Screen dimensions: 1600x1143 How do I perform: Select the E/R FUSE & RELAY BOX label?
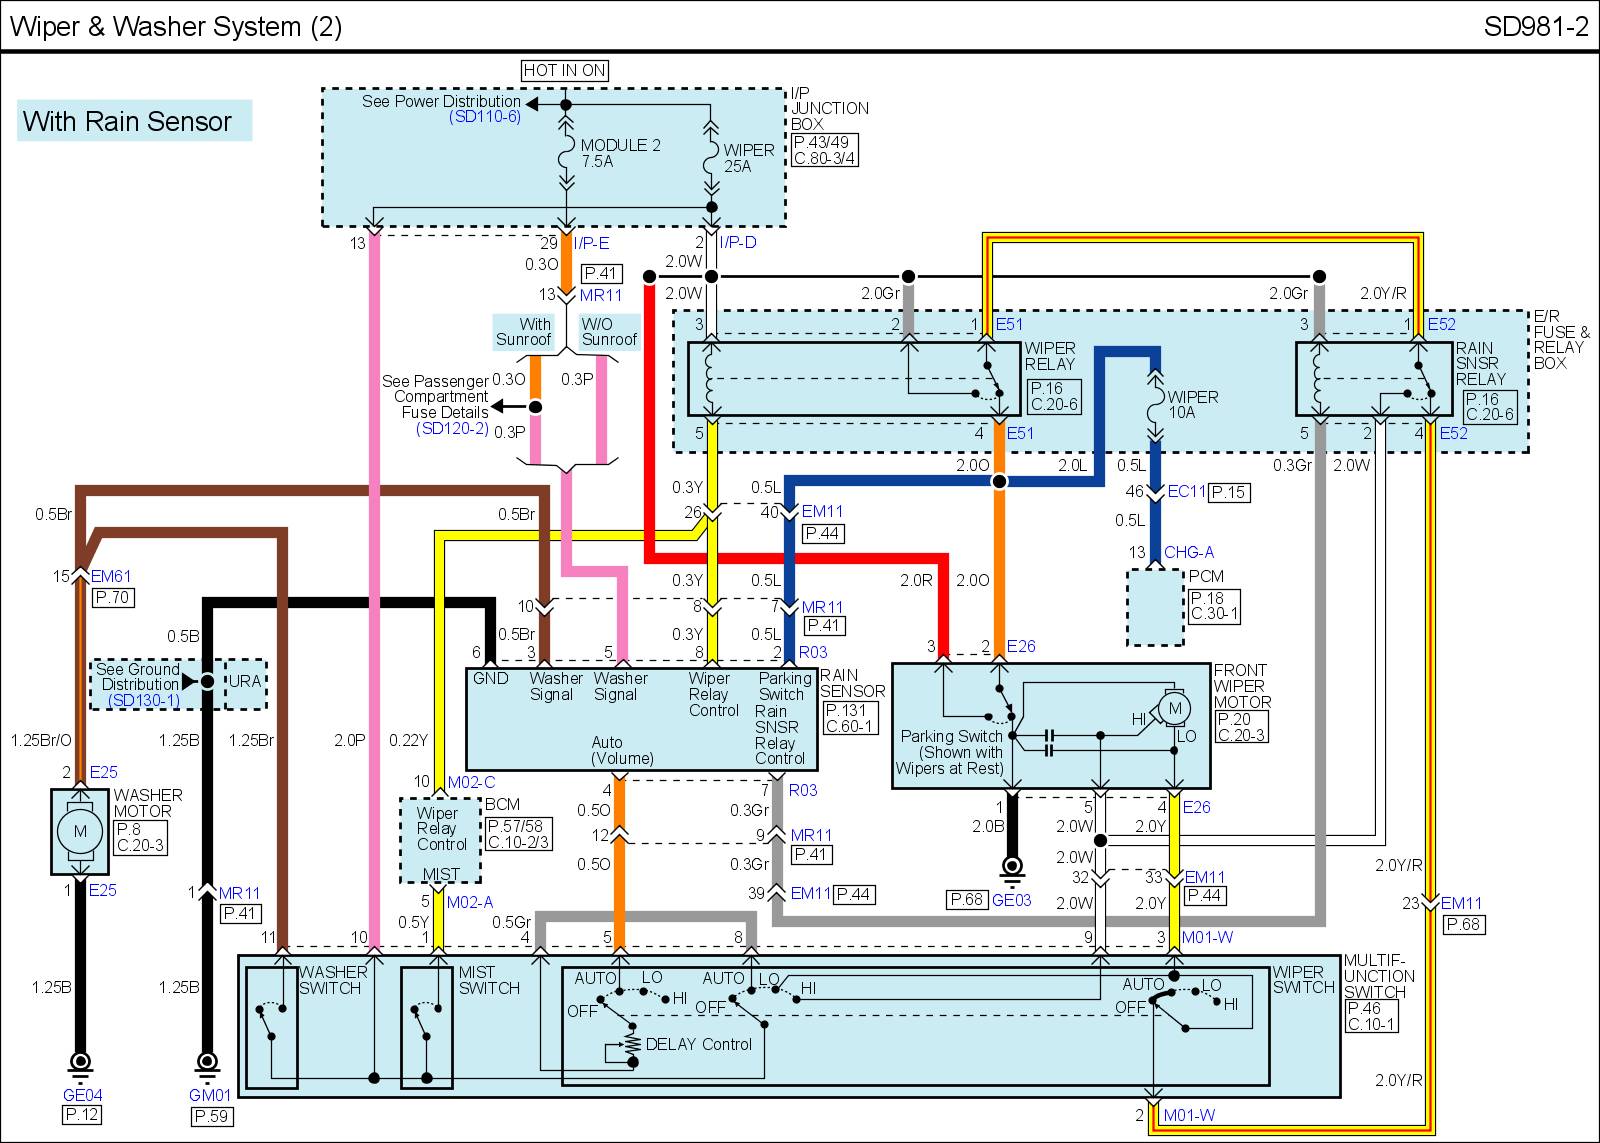1561,340
